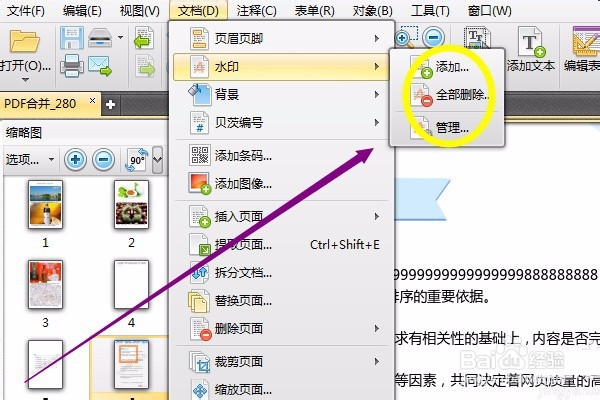Open the 裁剪页面 submenu
Viewport: 600px width, 400px height.
click(x=284, y=361)
